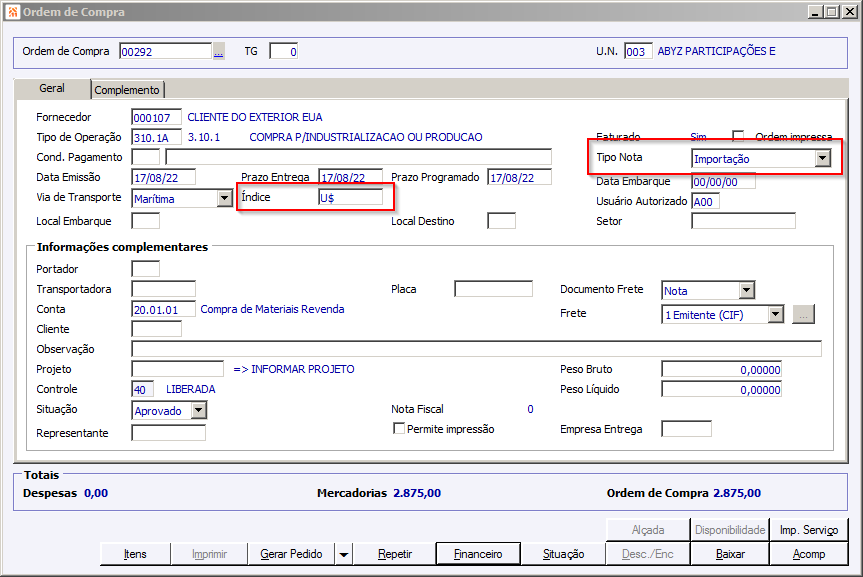
Task: Click the Despesas value 0,00
Action: 96,493
